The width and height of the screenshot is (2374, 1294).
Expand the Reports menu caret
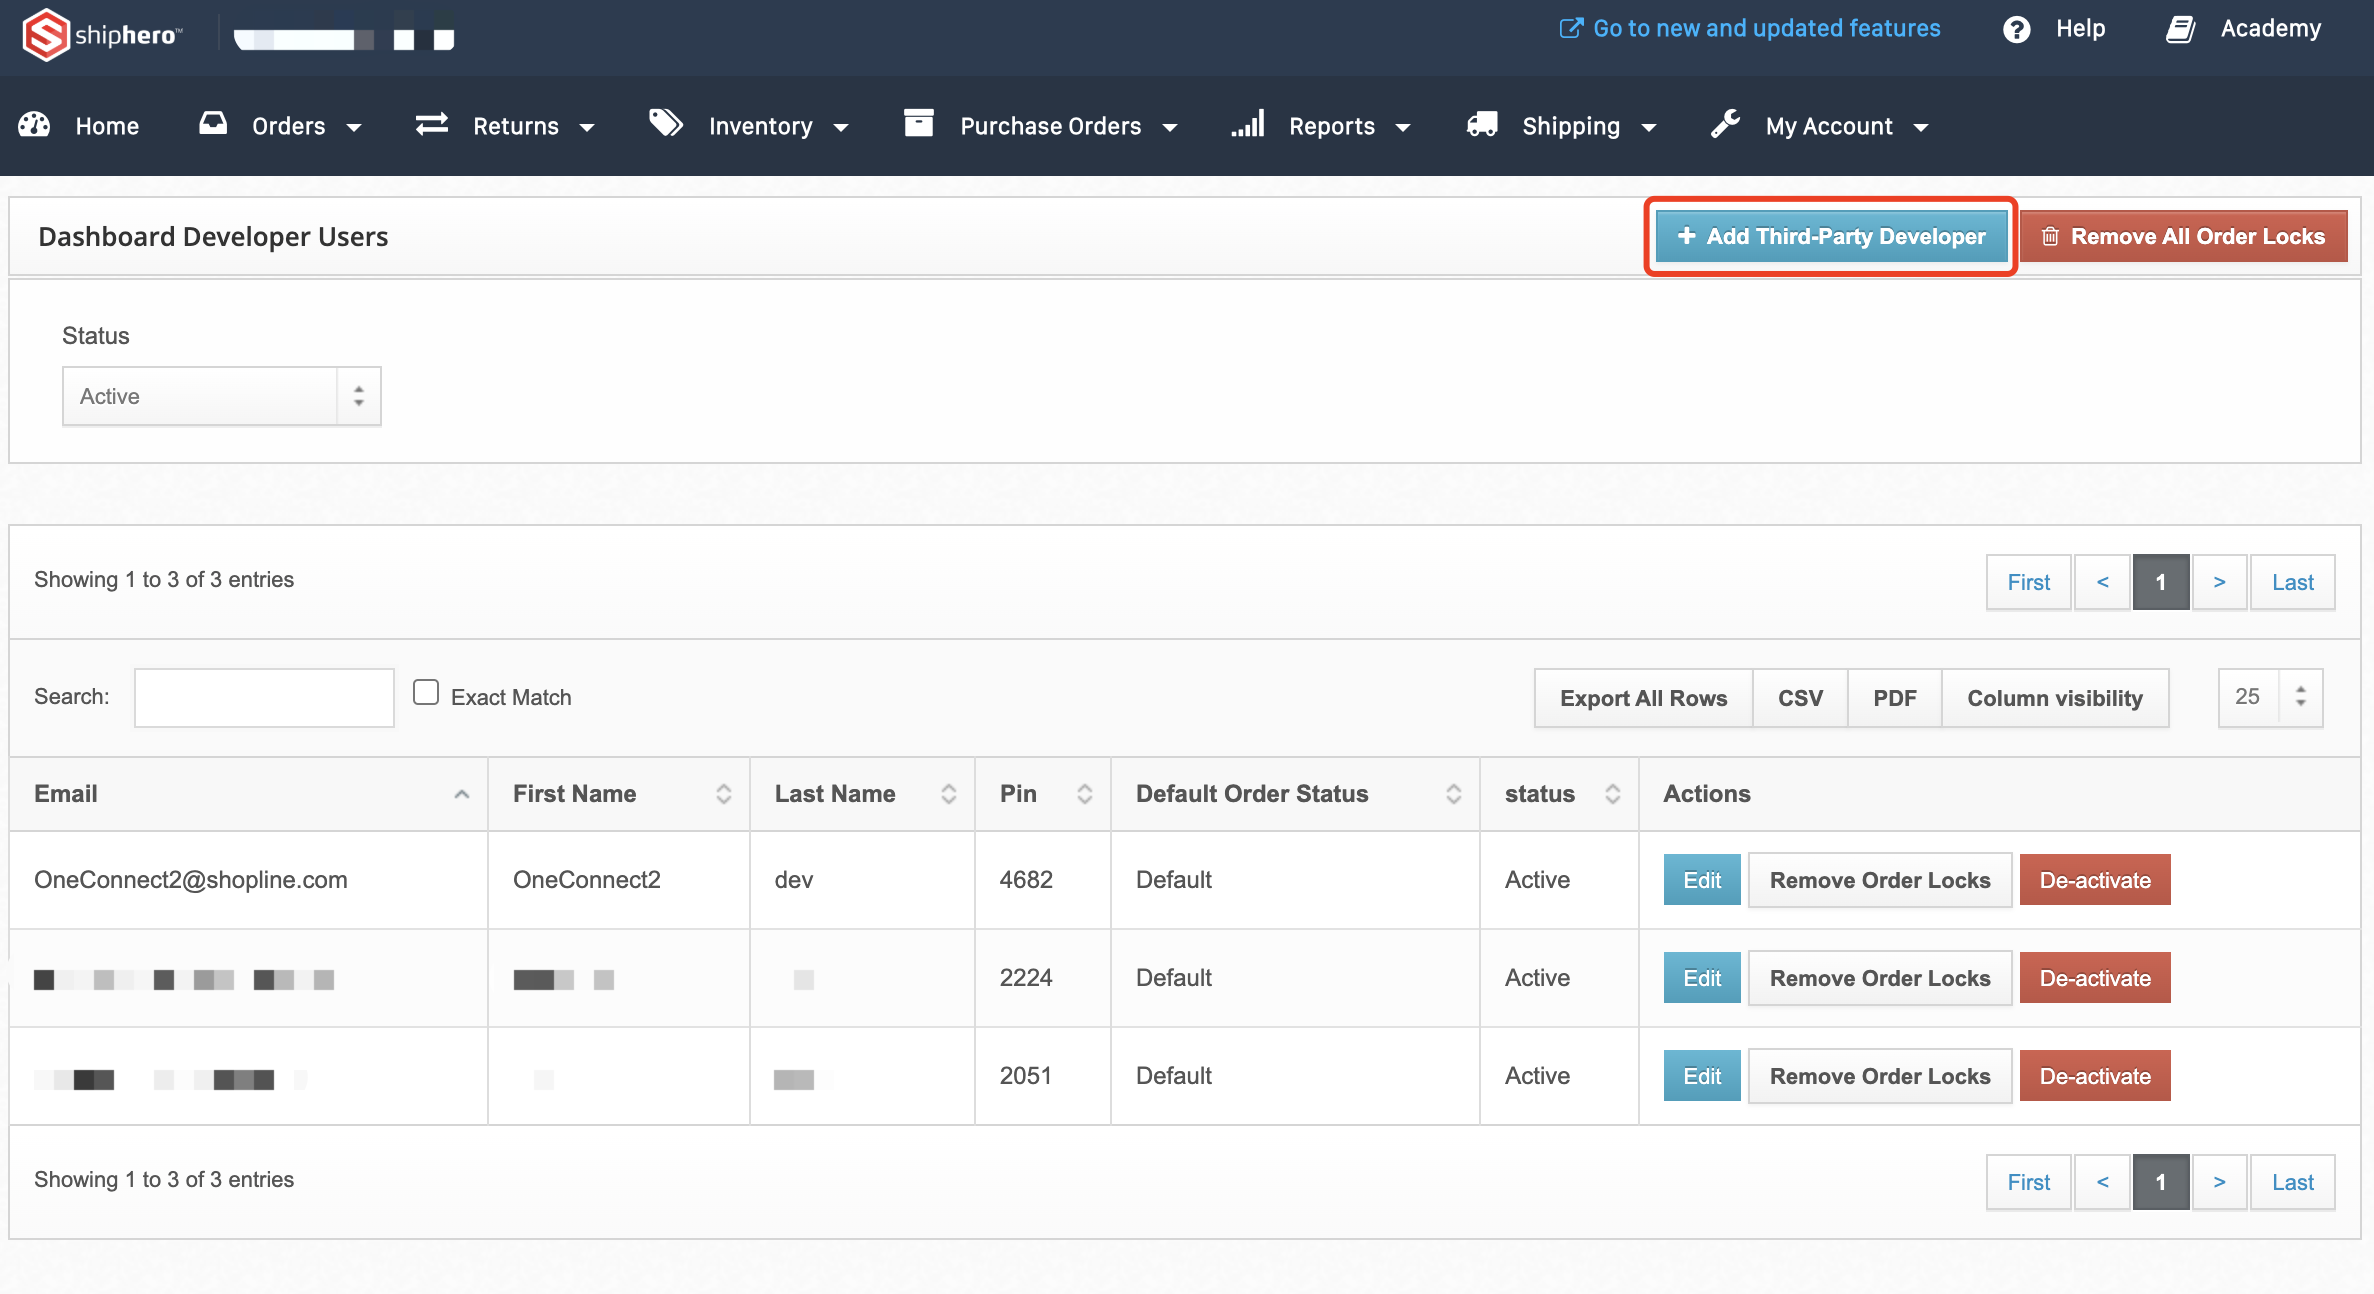[x=1403, y=127]
